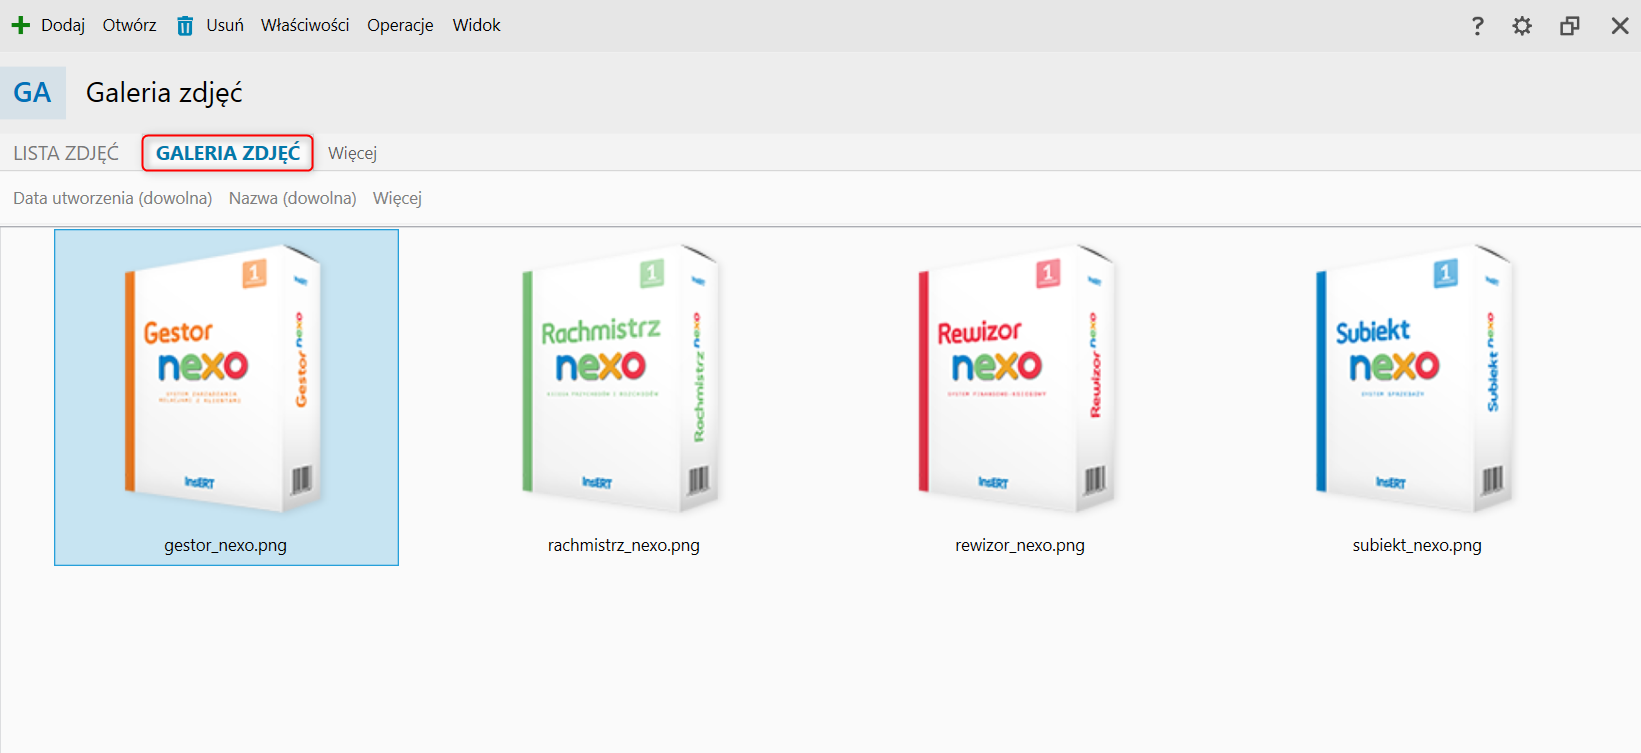The width and height of the screenshot is (1641, 753).
Task: Select the Rachmistrz nexo box thumbnail
Action: [x=622, y=378]
